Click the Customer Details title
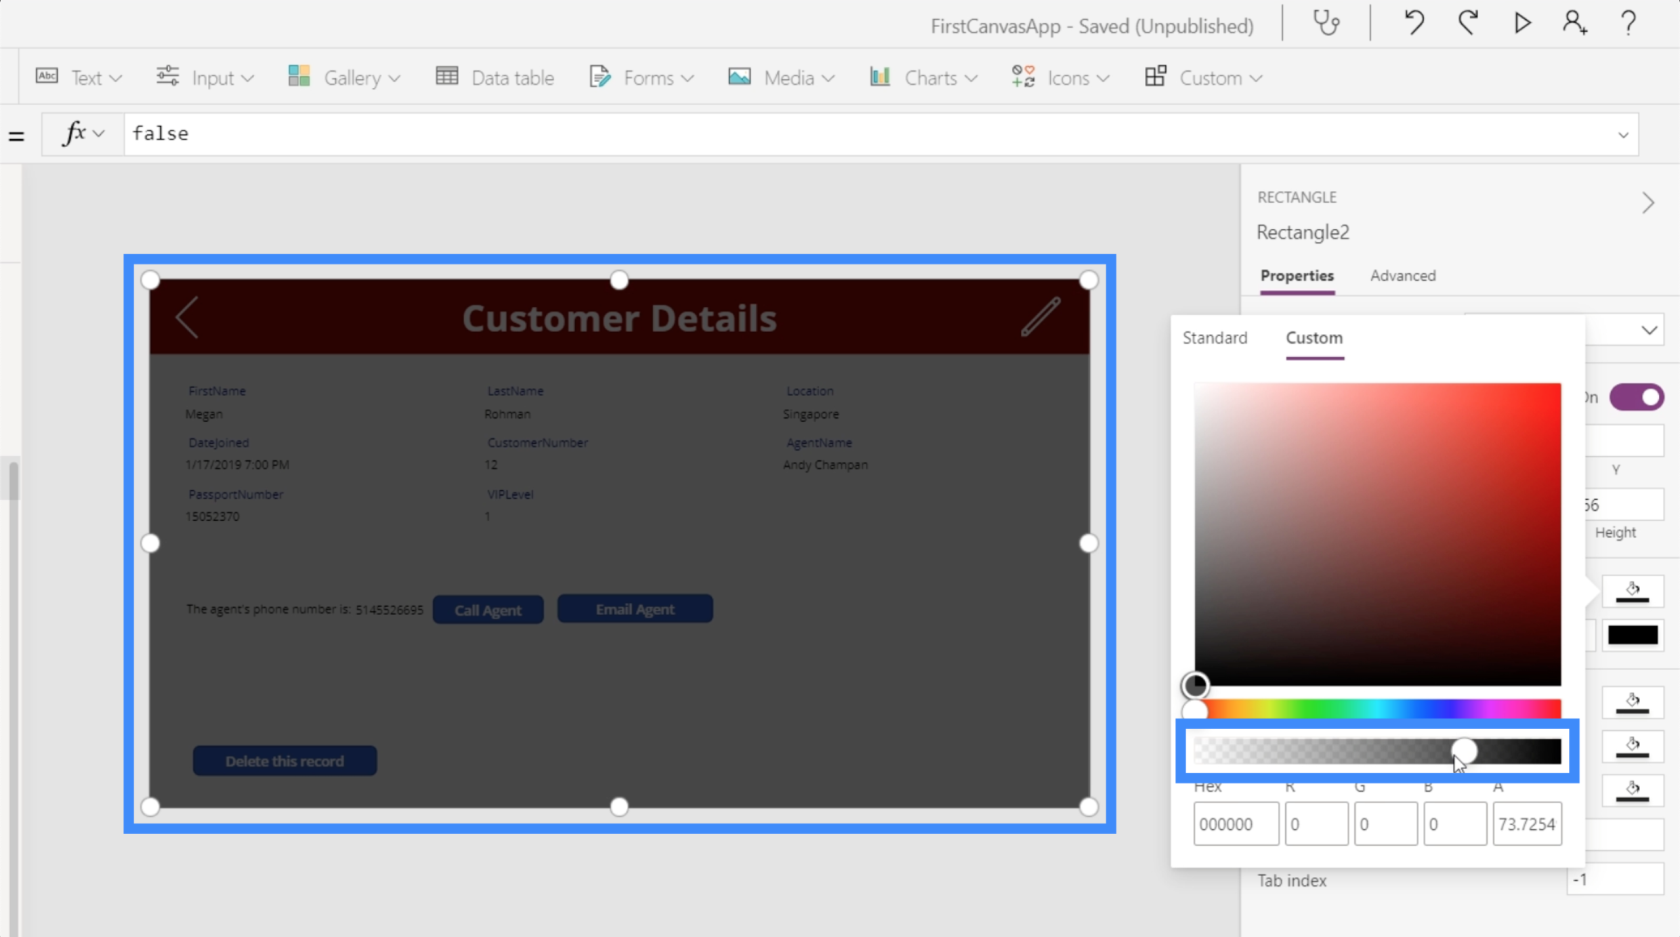 [x=619, y=318]
